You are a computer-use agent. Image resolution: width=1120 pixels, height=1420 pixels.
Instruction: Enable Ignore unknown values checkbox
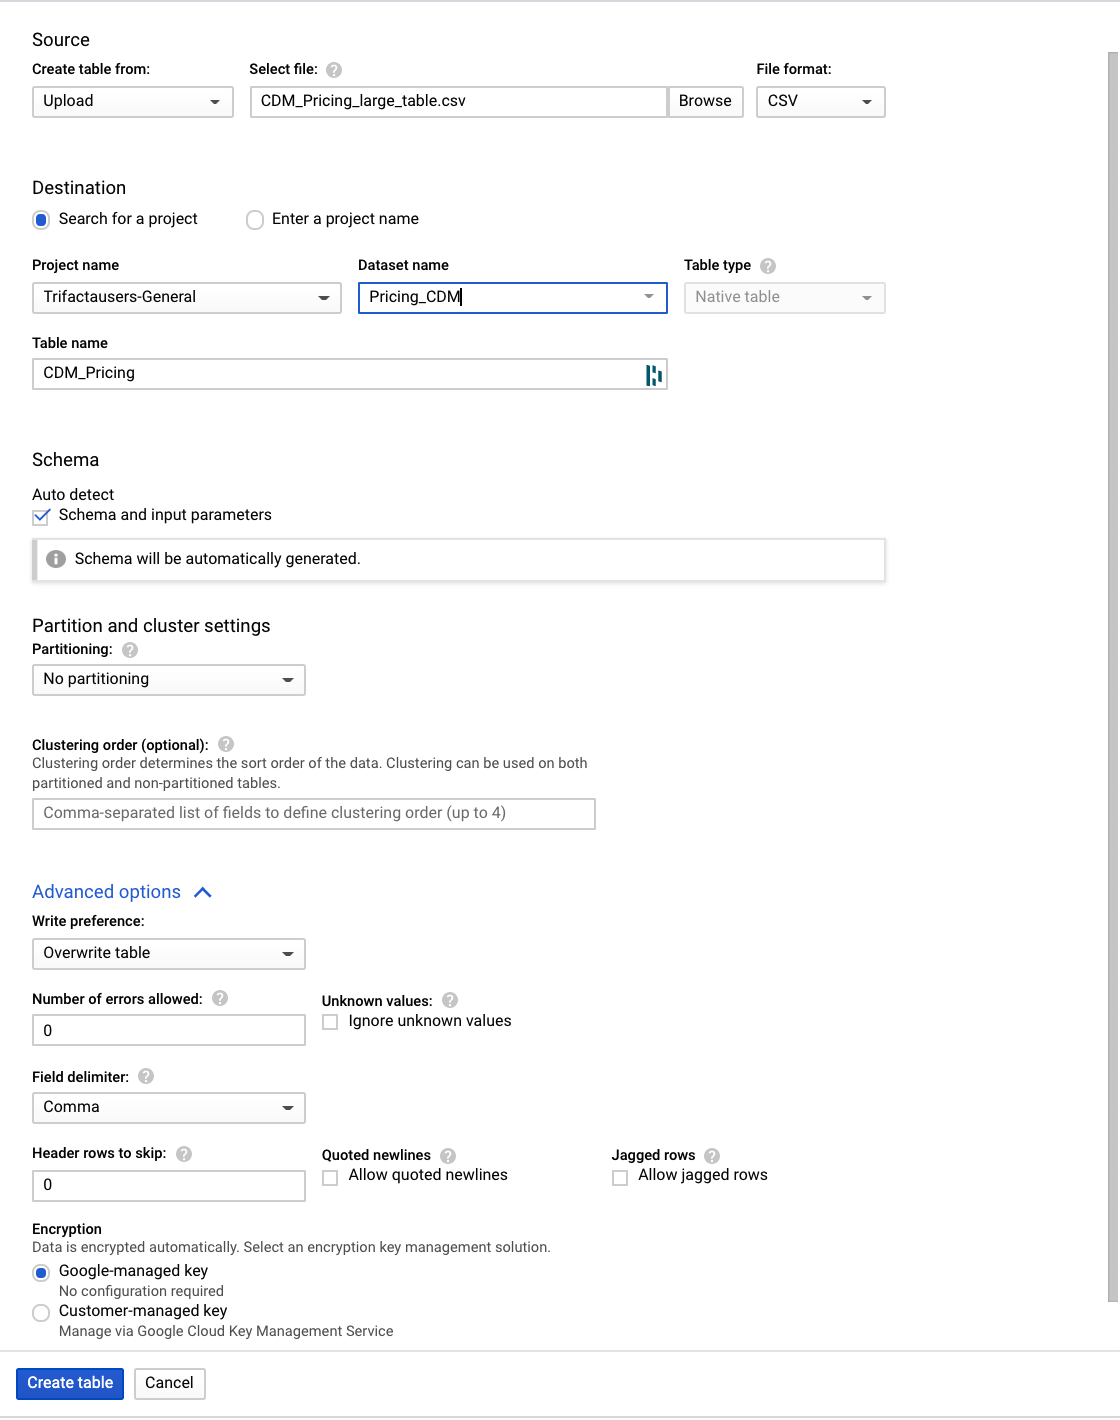pos(330,1022)
